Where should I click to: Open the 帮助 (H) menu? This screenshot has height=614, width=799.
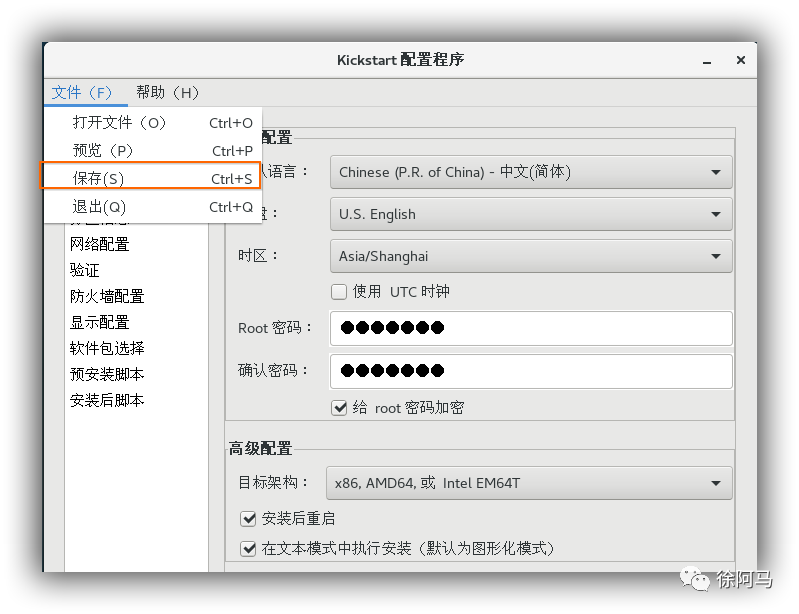(x=167, y=93)
